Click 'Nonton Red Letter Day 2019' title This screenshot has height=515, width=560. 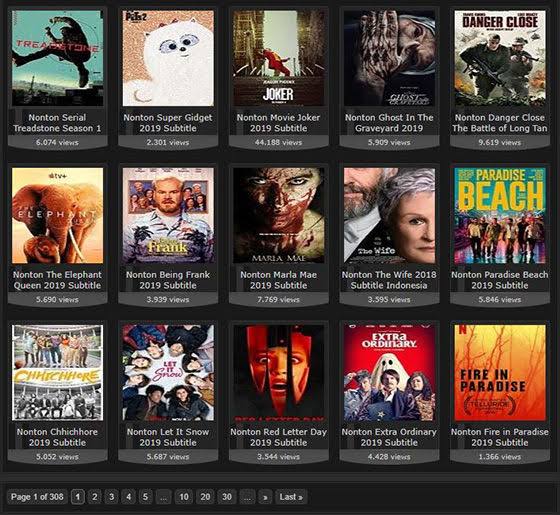pos(279,437)
